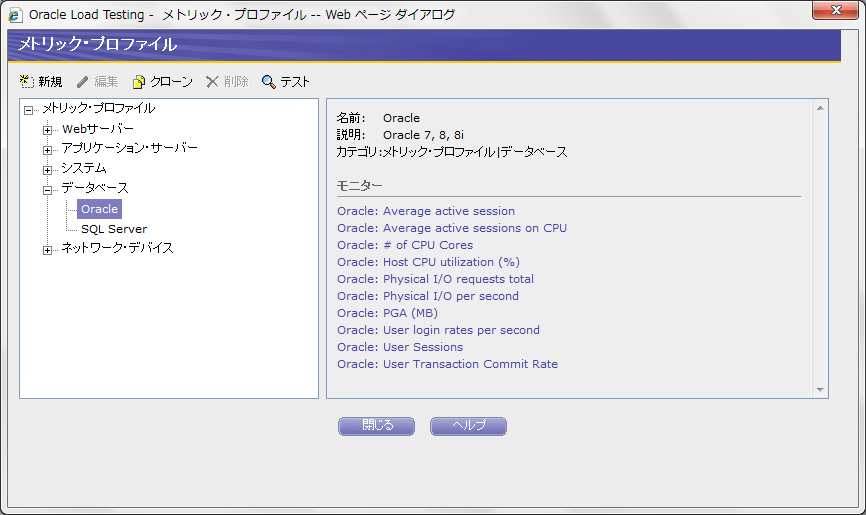Open Oracle: # of CPU Cores link
866x515 pixels.
coord(405,245)
